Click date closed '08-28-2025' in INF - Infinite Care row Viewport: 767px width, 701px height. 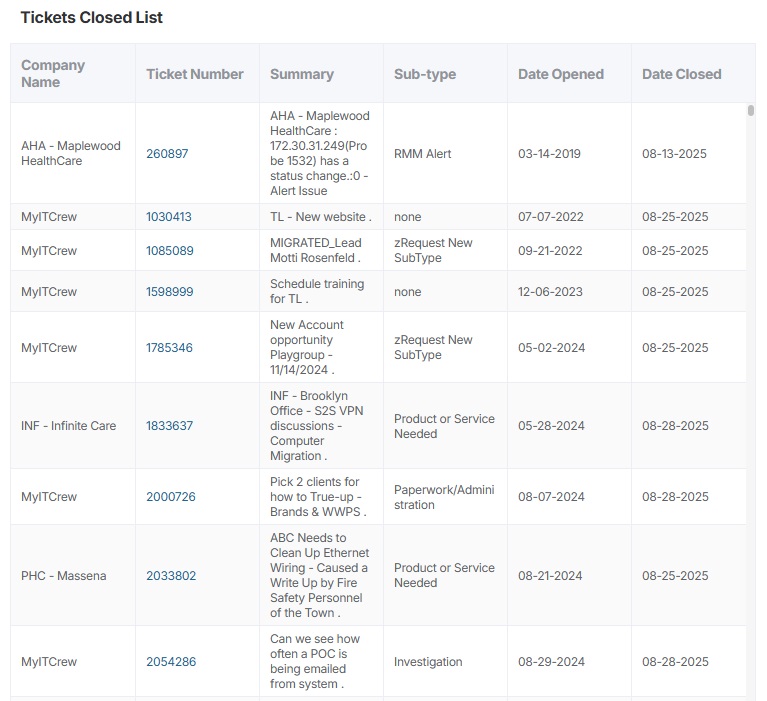click(x=675, y=426)
